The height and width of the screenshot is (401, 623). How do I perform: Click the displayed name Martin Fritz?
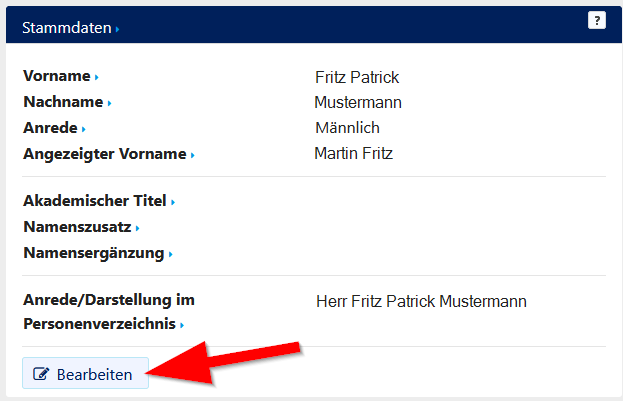pos(353,154)
